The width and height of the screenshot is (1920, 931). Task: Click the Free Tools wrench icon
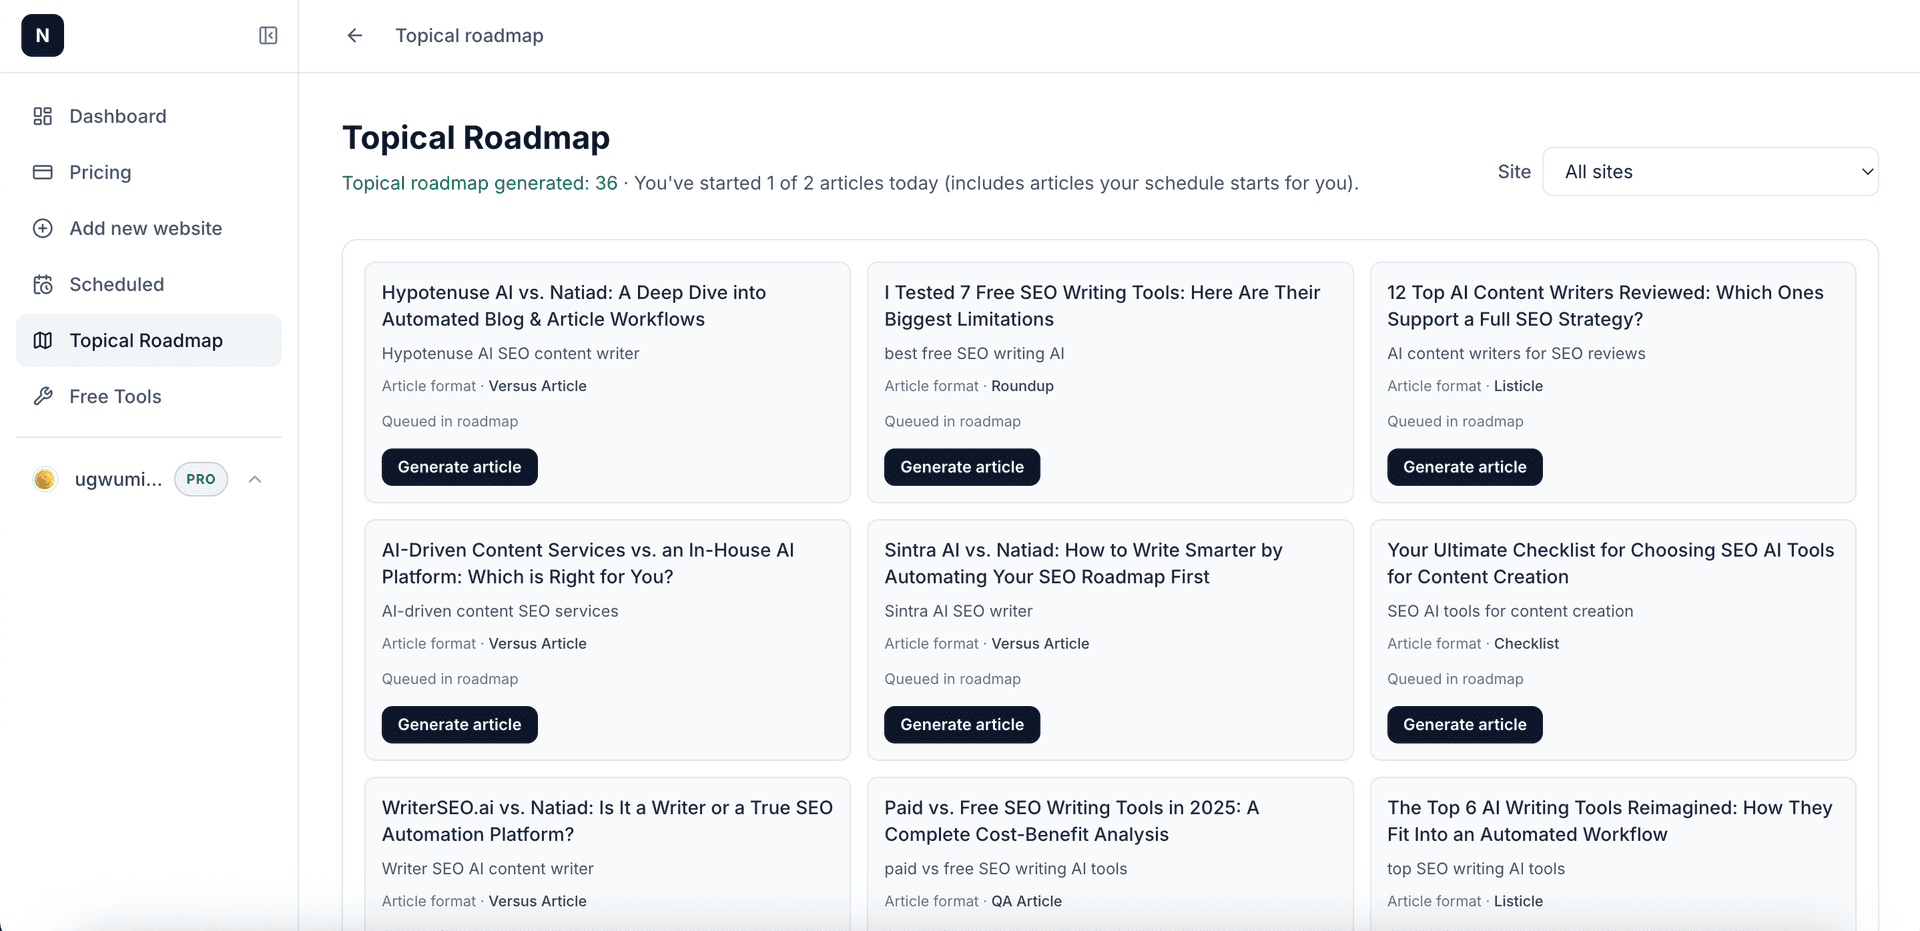[43, 396]
